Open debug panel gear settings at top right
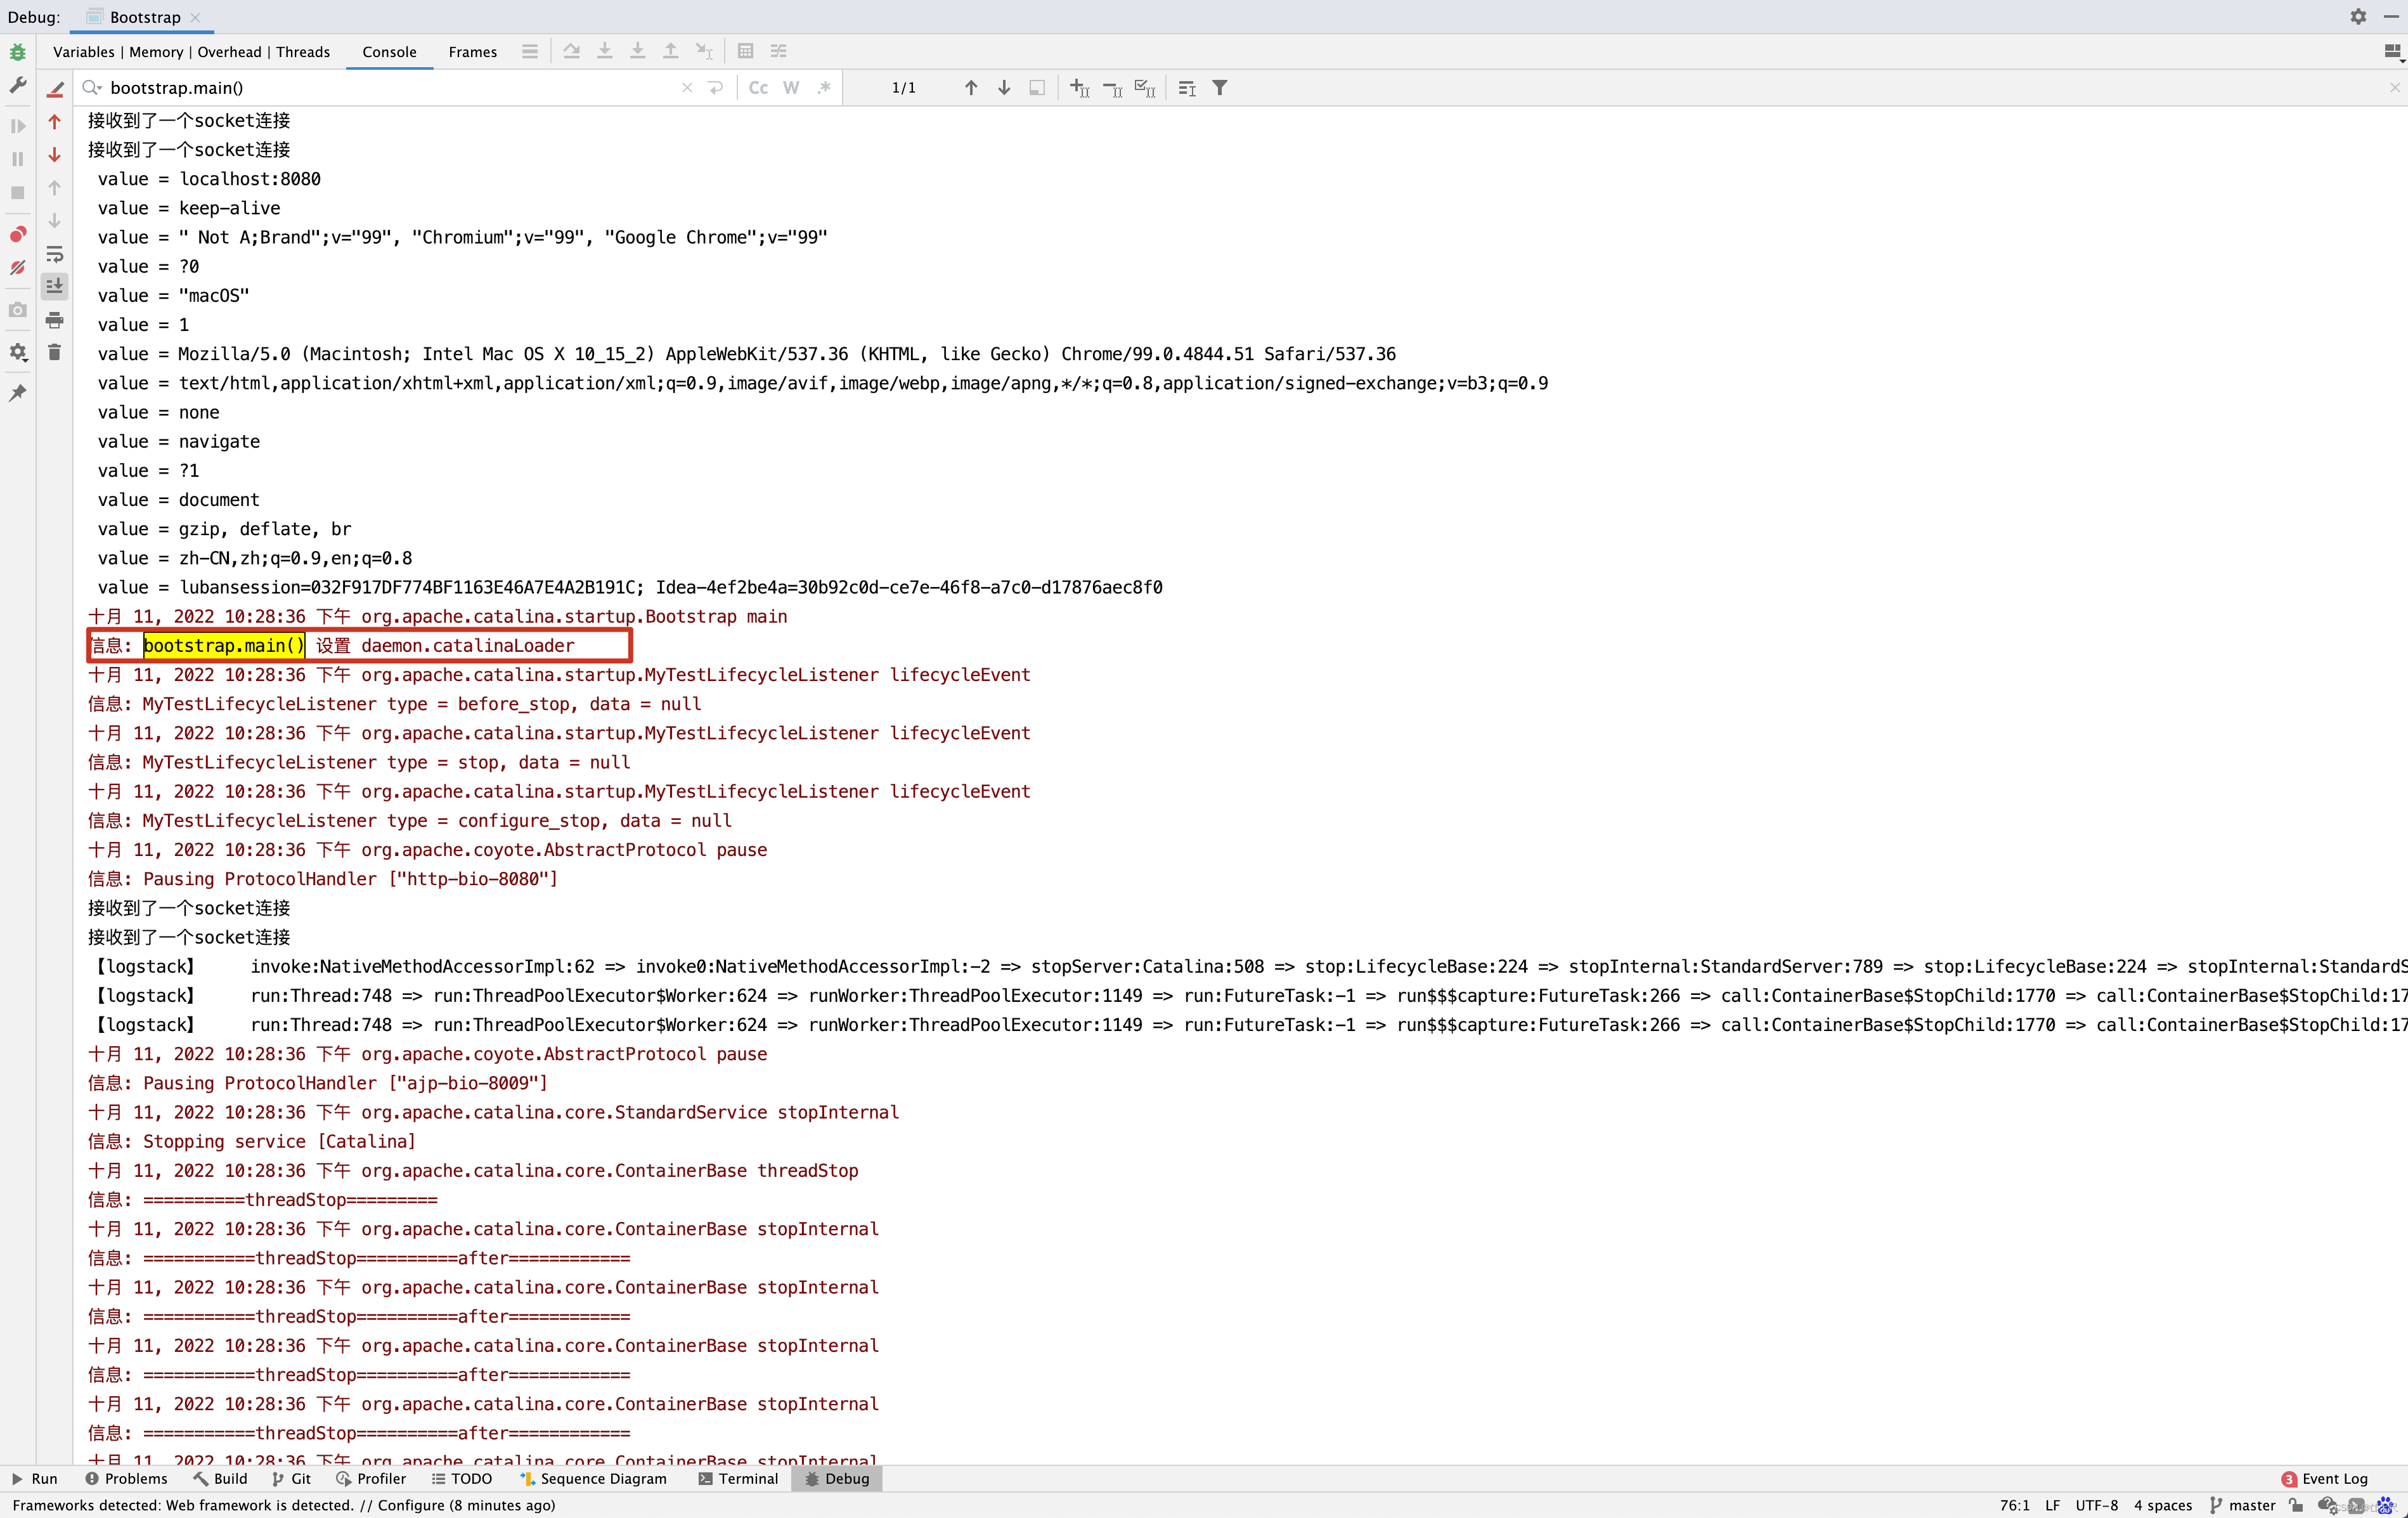2408x1518 pixels. (x=2359, y=17)
